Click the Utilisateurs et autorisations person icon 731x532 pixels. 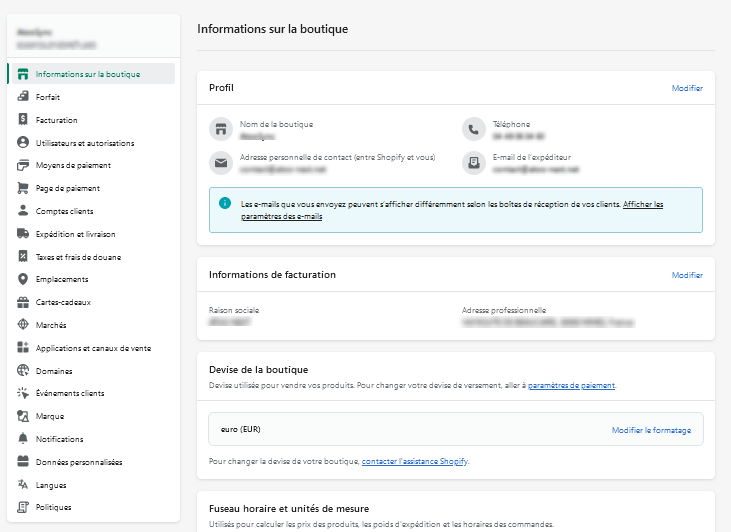click(x=23, y=142)
